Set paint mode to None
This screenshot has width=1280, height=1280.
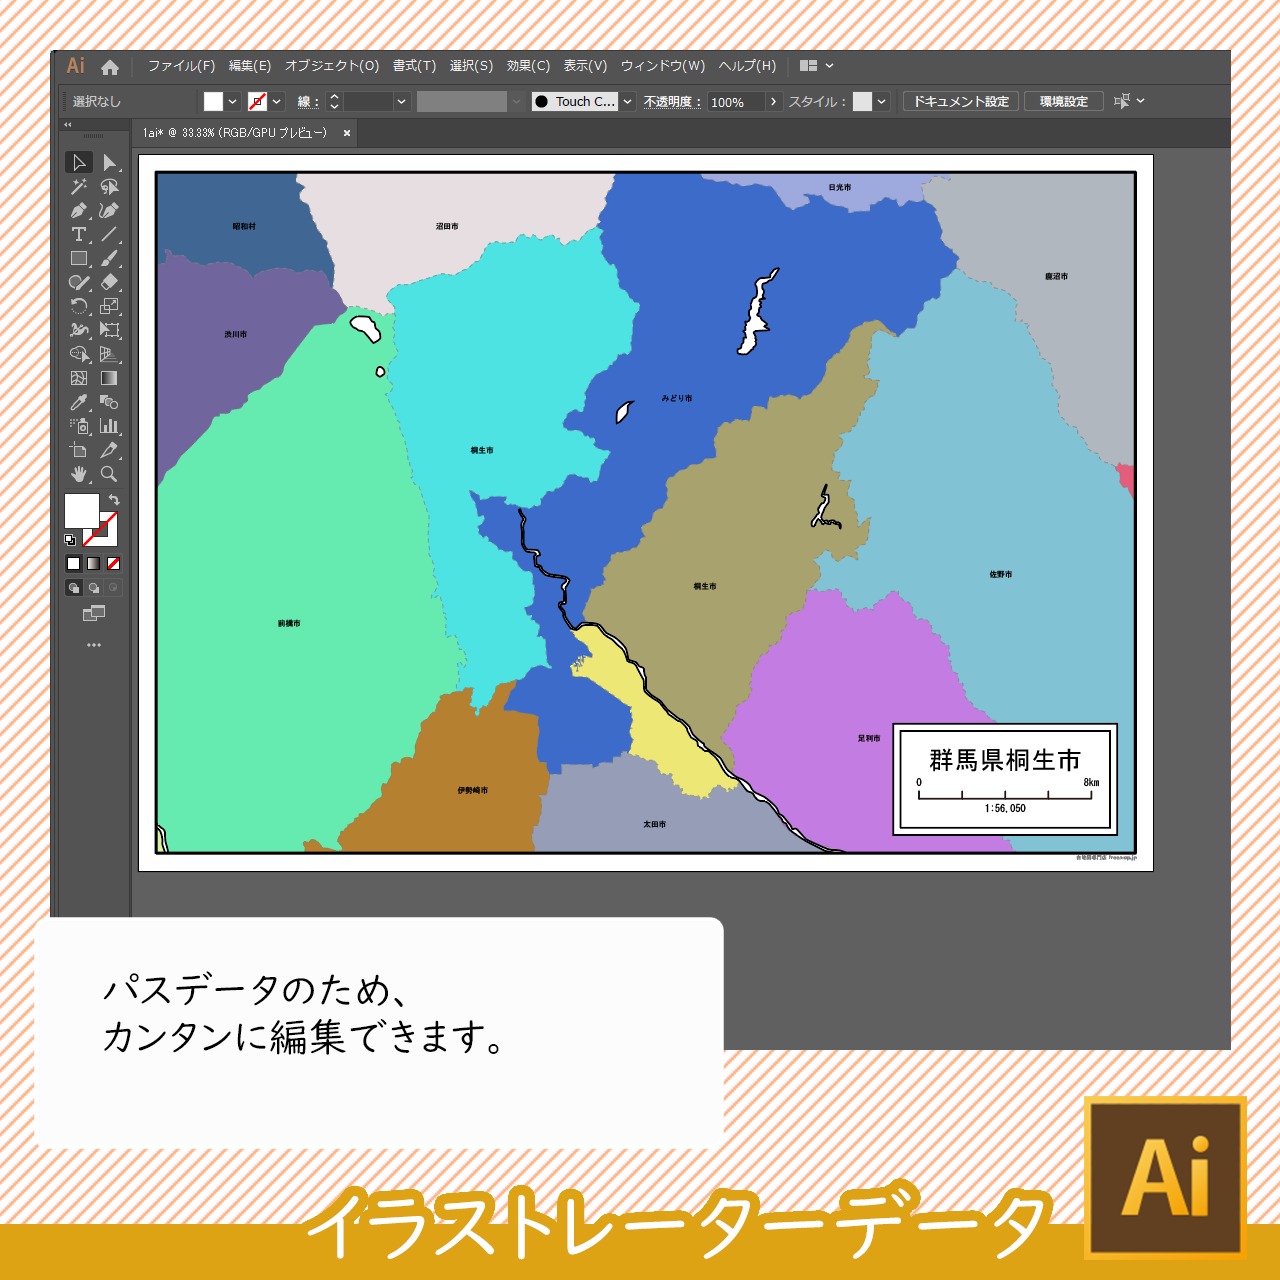[113, 564]
